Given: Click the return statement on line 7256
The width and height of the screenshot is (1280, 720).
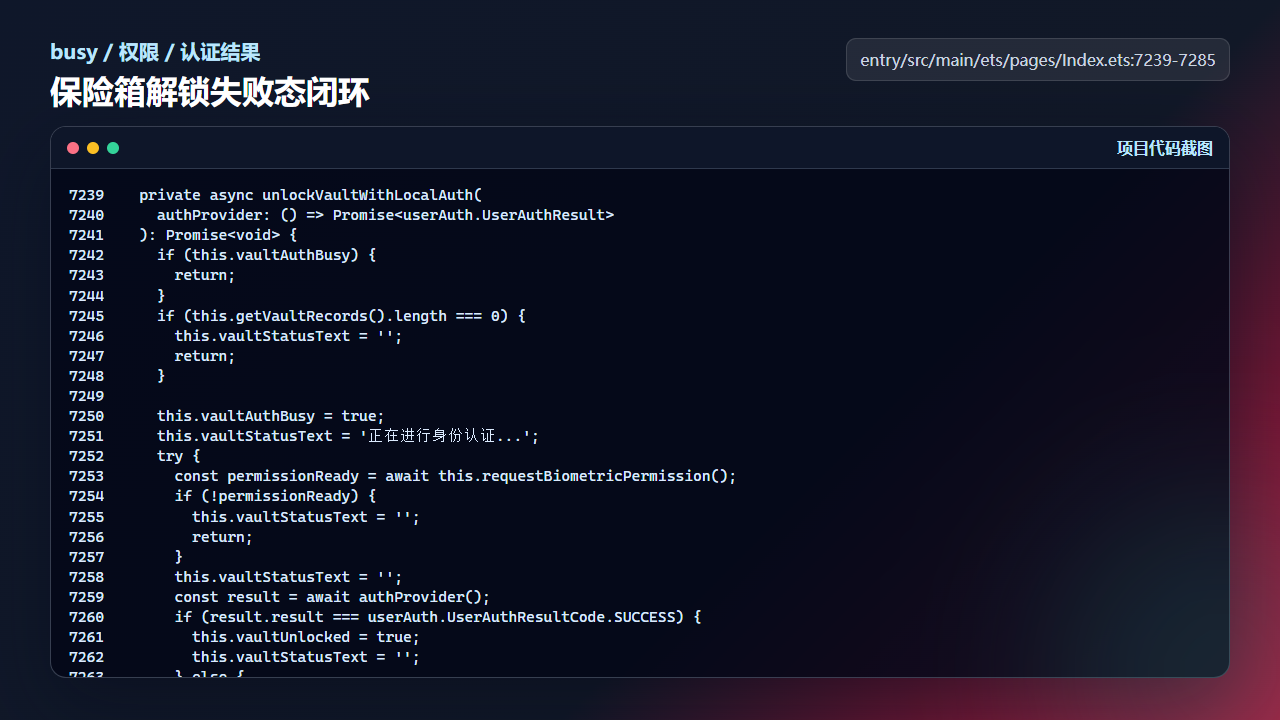Looking at the screenshot, I should coord(223,536).
